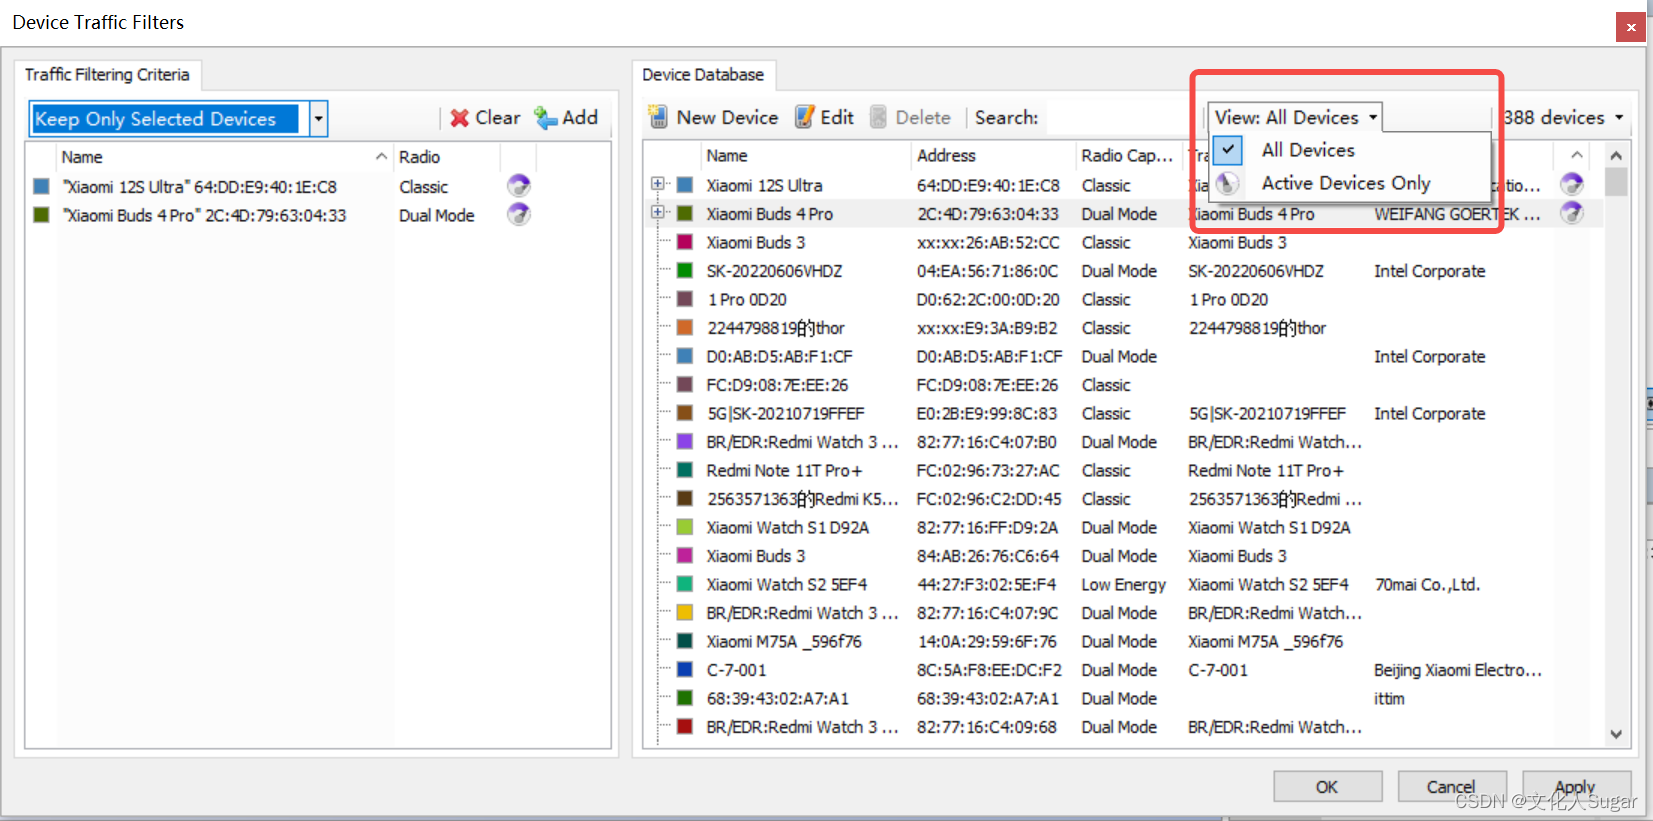Click the 70mai Co.,Ltd. manufacturer cell

(1427, 584)
